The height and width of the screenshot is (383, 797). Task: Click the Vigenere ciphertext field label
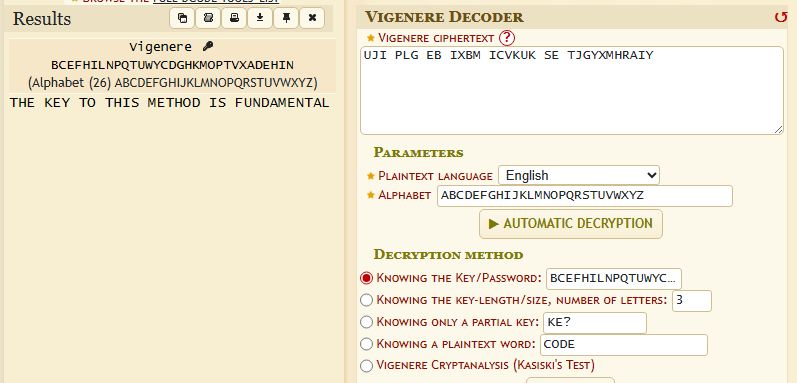pos(436,38)
